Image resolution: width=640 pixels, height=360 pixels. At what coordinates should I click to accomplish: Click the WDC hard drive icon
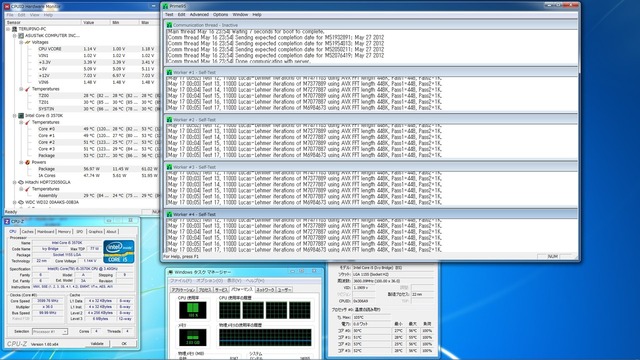[x=21, y=202]
